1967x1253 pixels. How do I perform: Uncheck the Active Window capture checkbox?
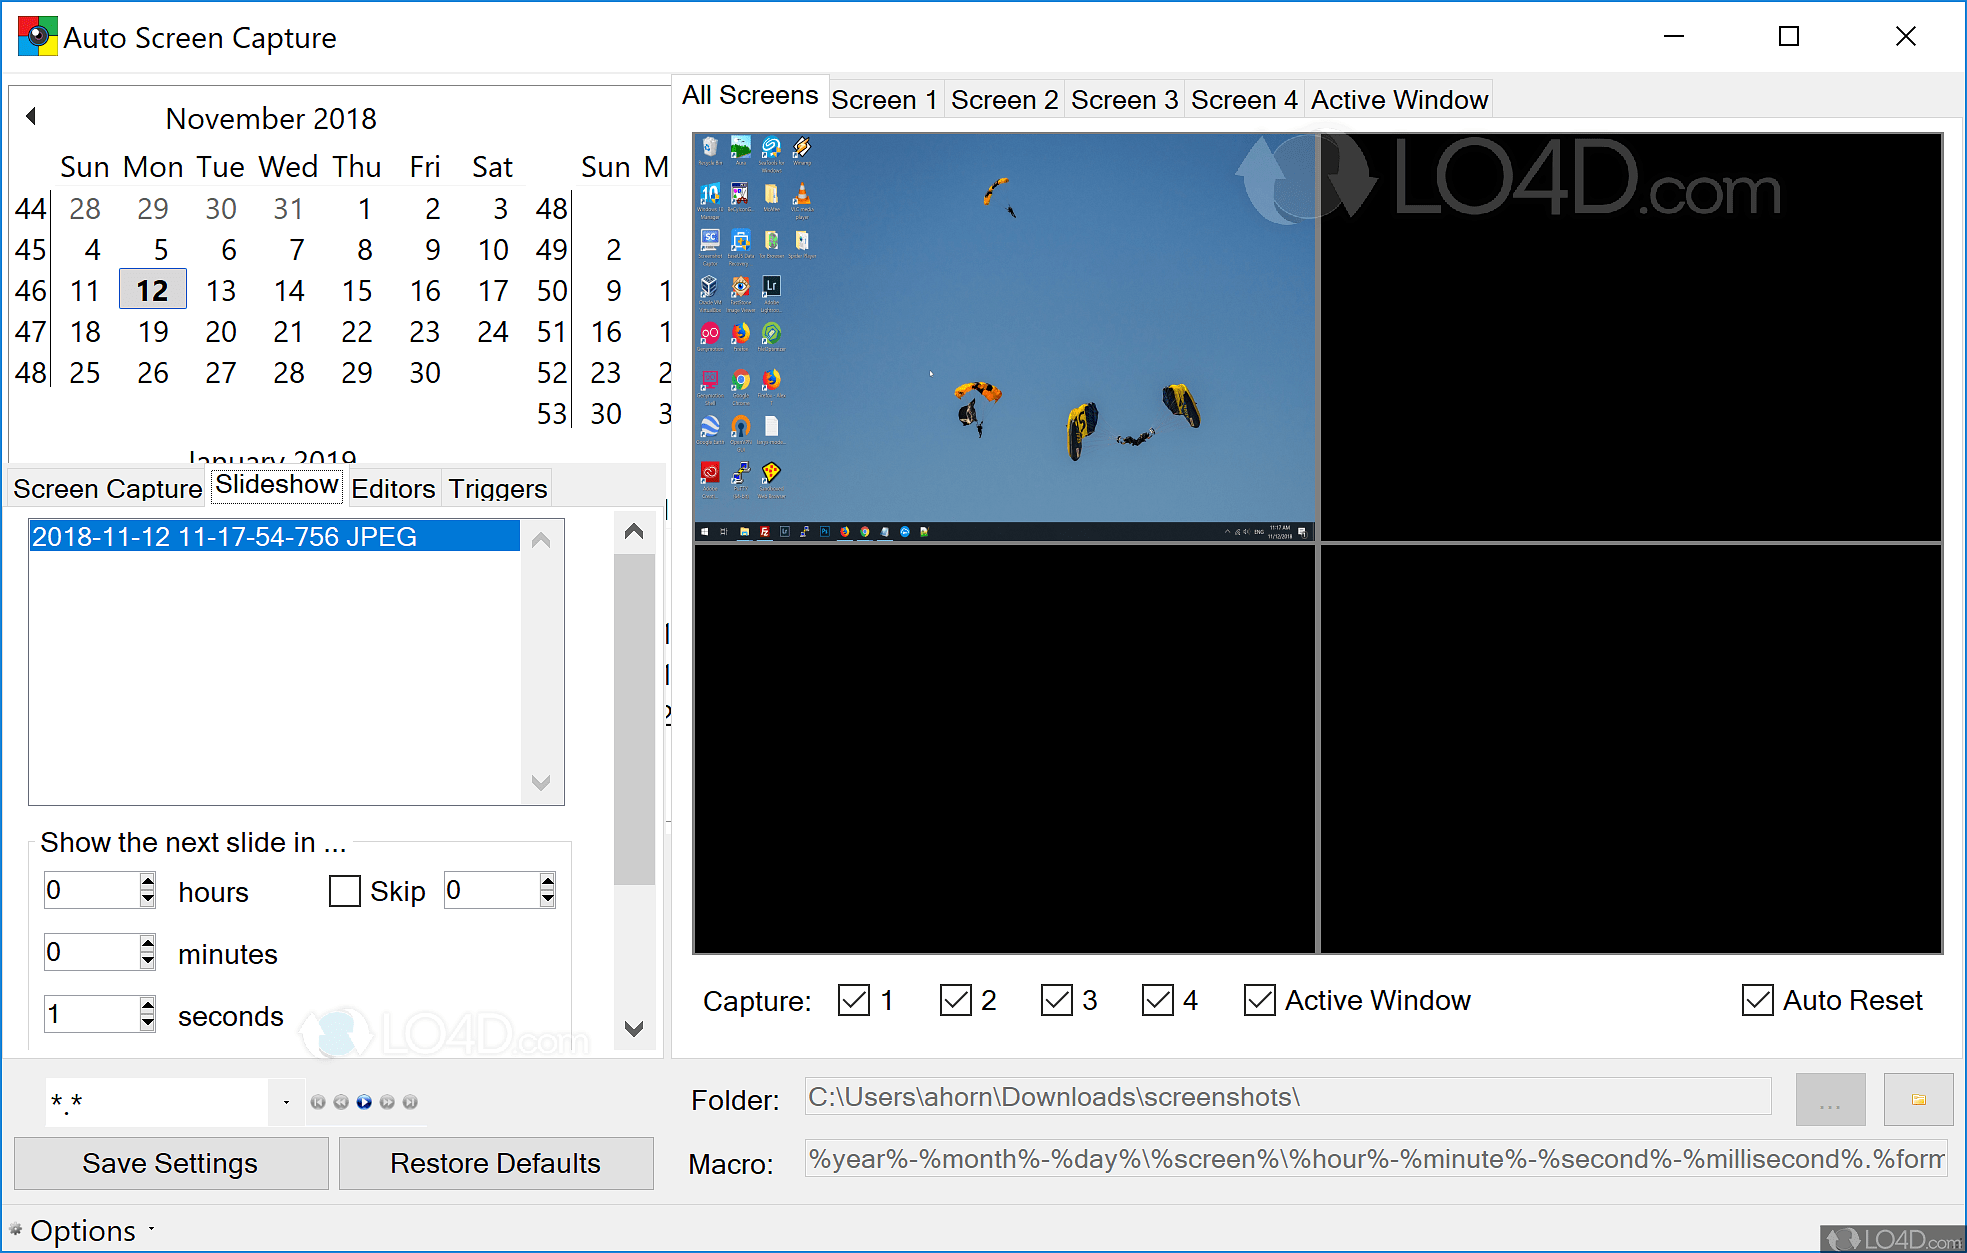click(1259, 1000)
